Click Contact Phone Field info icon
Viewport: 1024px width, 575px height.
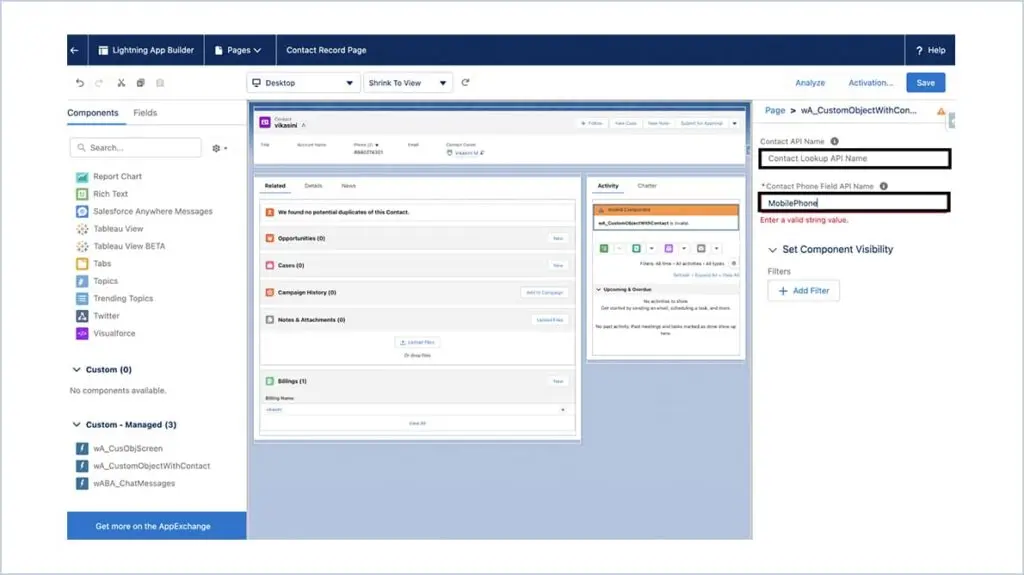(x=884, y=186)
